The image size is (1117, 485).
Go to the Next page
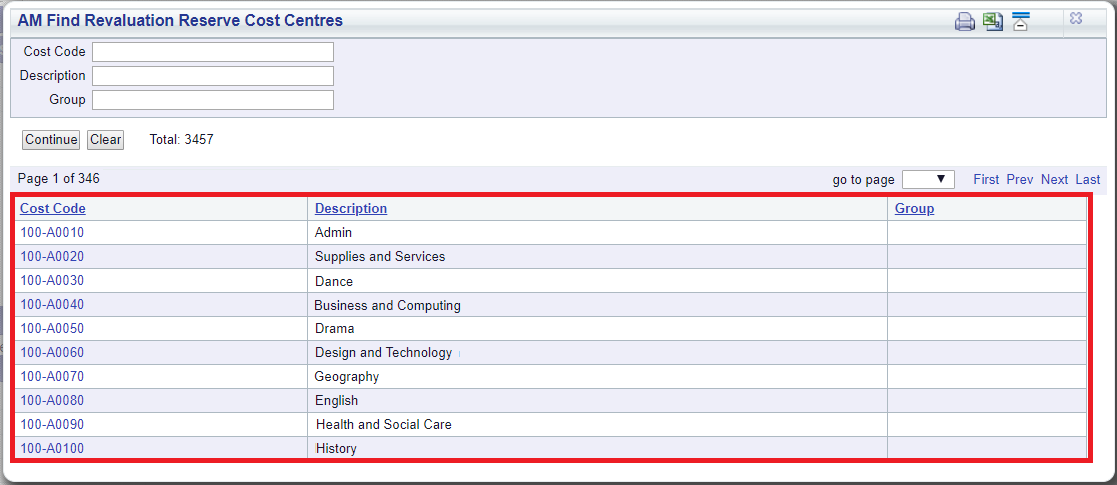click(1054, 179)
